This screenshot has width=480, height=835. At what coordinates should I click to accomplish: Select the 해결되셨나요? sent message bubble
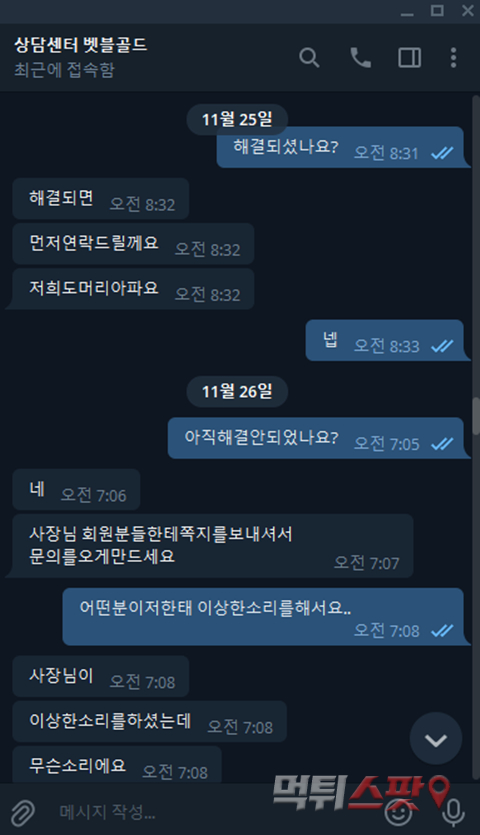[340, 148]
